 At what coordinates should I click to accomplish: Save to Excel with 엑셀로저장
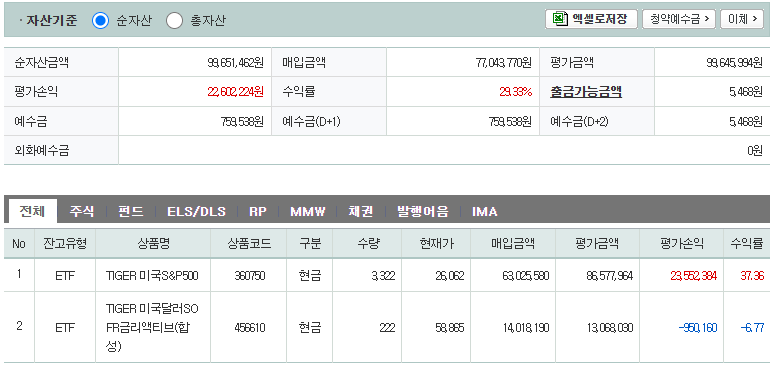tap(591, 19)
